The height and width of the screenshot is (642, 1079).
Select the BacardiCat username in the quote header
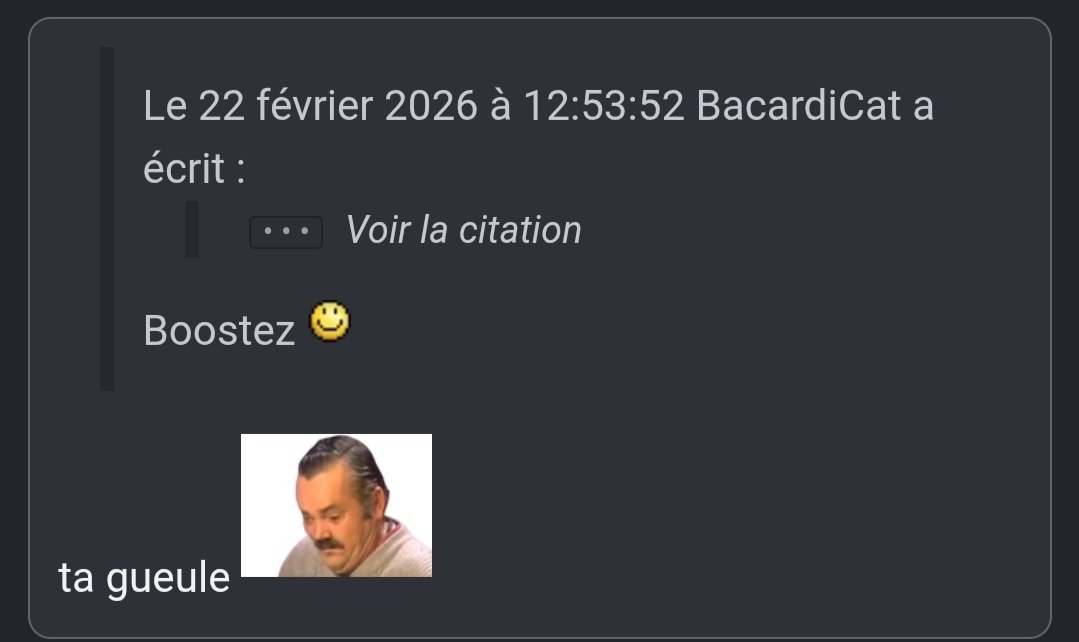coord(798,106)
